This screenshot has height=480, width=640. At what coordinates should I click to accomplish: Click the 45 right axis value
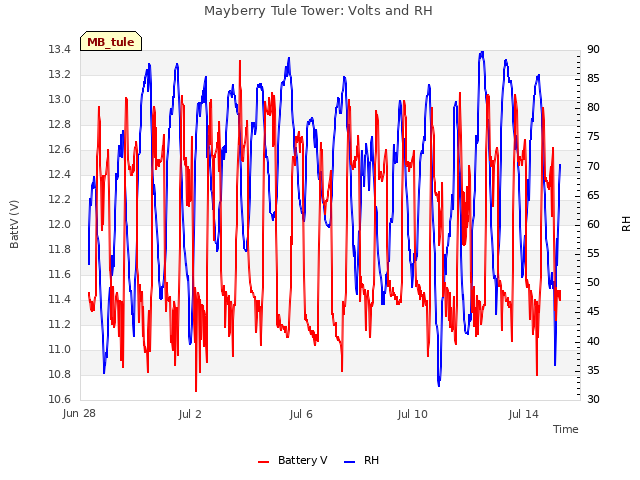(593, 312)
